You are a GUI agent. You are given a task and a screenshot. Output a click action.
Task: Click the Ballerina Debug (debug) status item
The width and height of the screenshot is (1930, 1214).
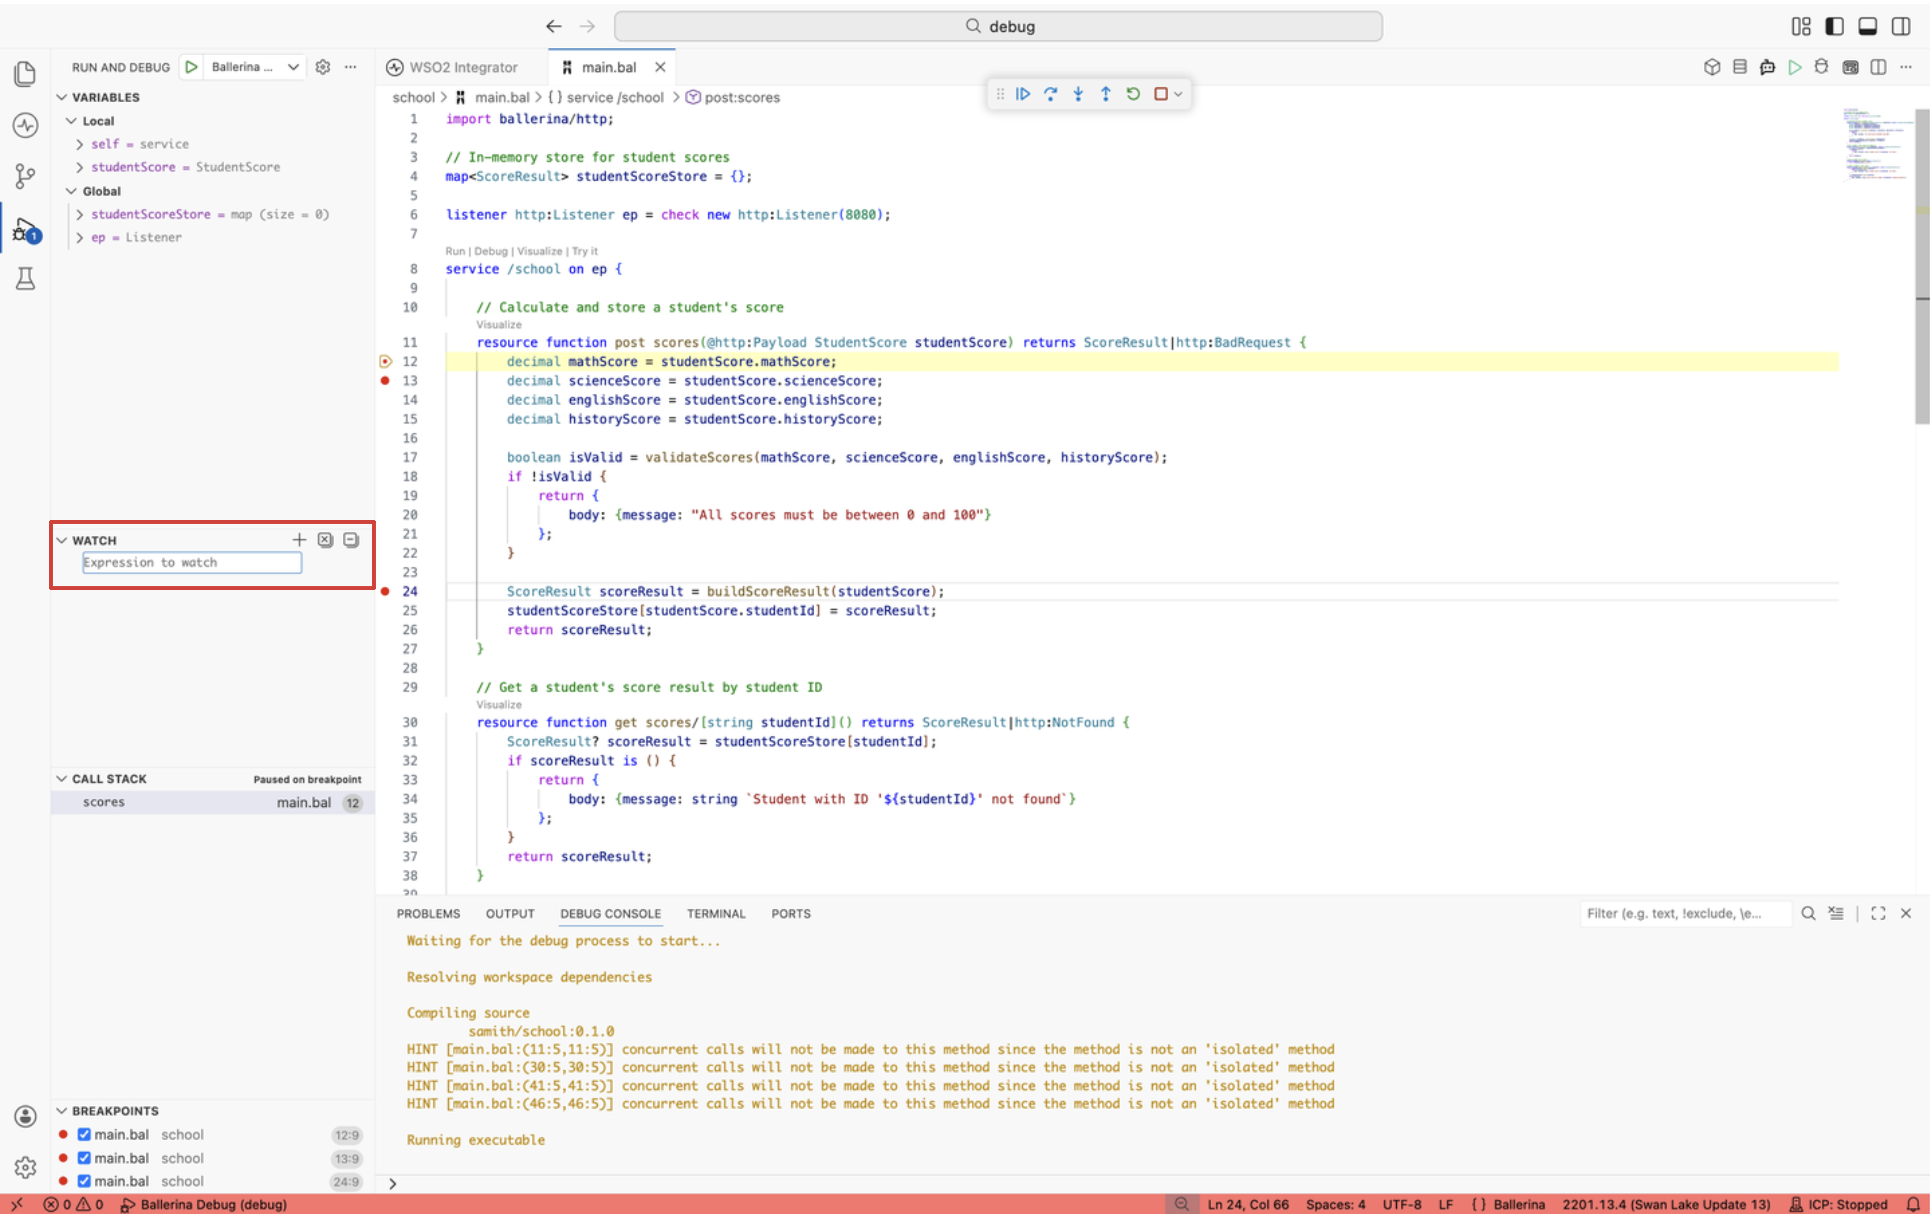click(204, 1204)
